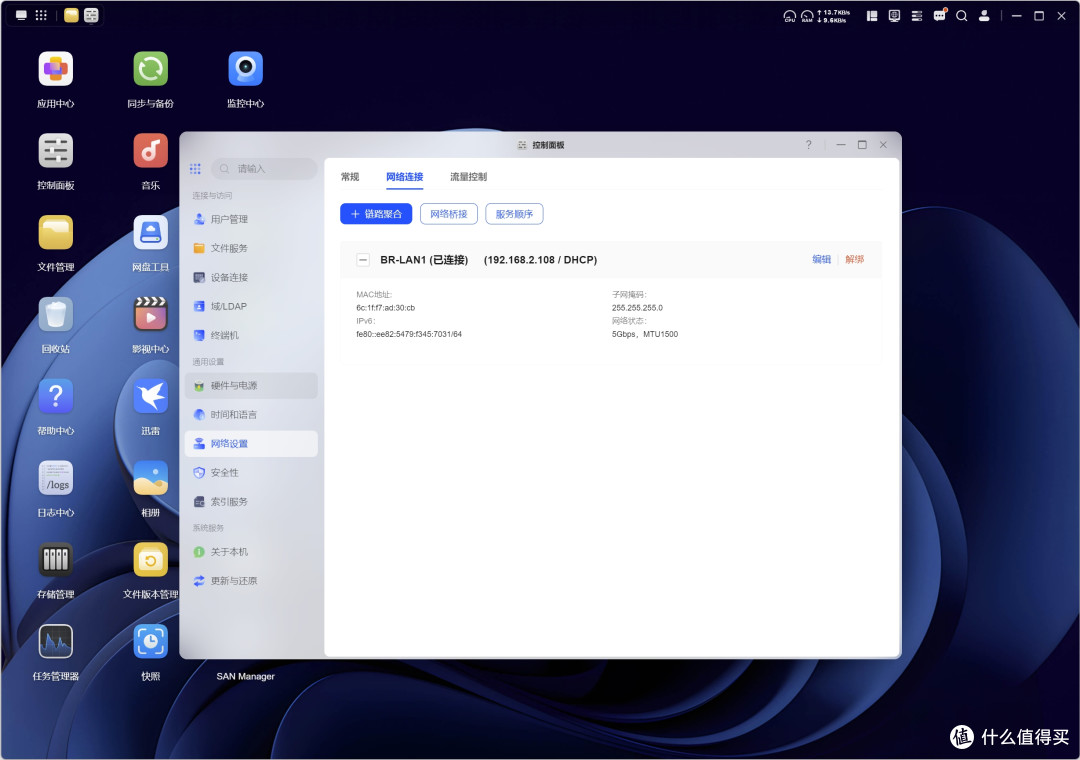
Task: Click the task list icon in top bar
Action: tap(917, 16)
